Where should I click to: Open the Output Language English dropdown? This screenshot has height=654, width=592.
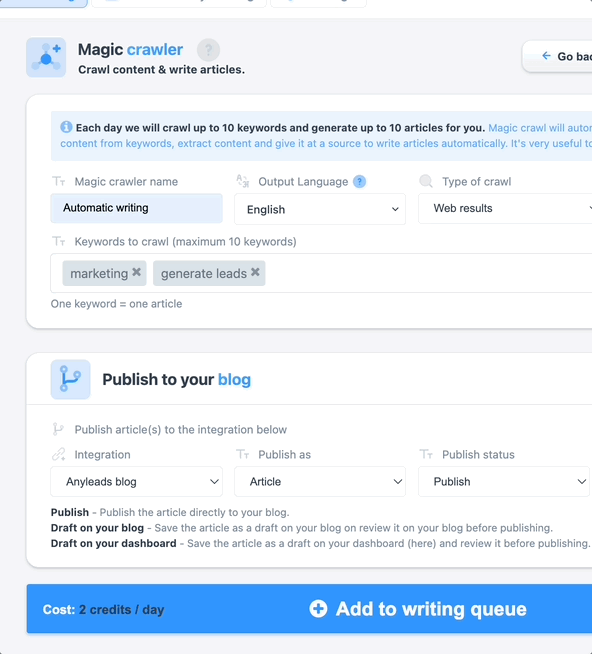[x=320, y=209]
